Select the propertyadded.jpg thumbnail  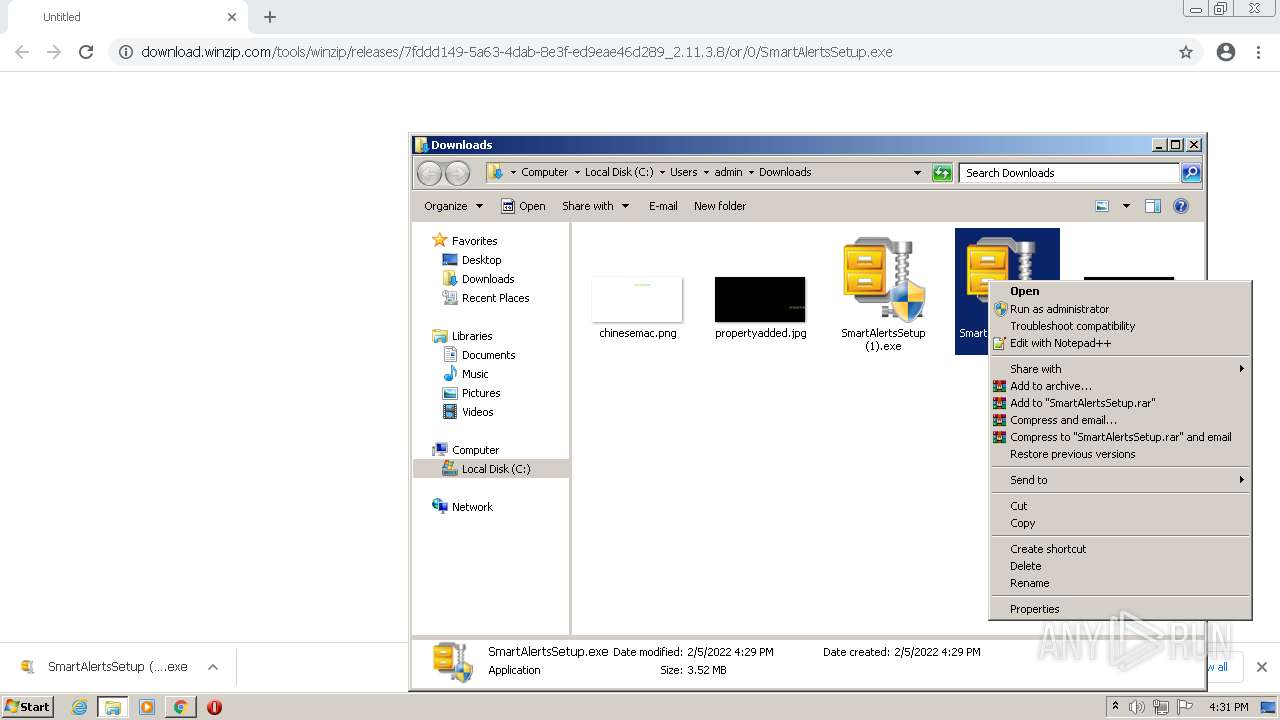coord(760,300)
